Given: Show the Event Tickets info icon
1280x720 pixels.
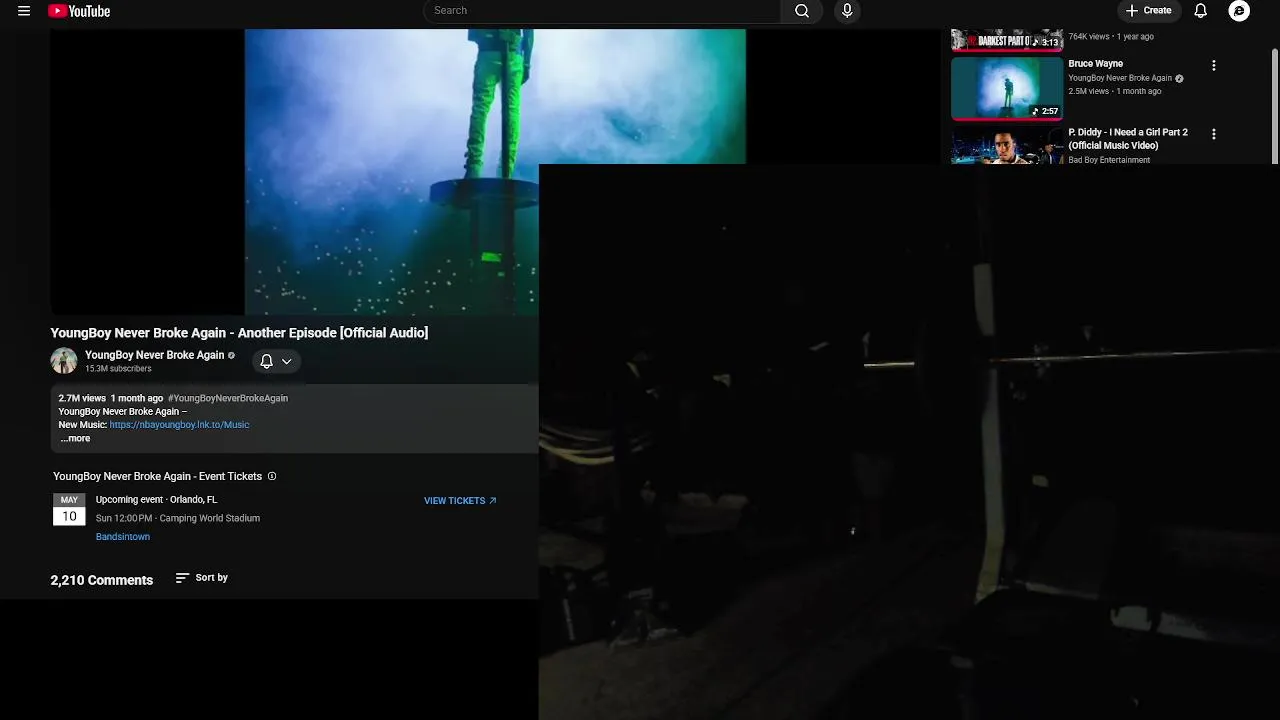Looking at the screenshot, I should [272, 476].
